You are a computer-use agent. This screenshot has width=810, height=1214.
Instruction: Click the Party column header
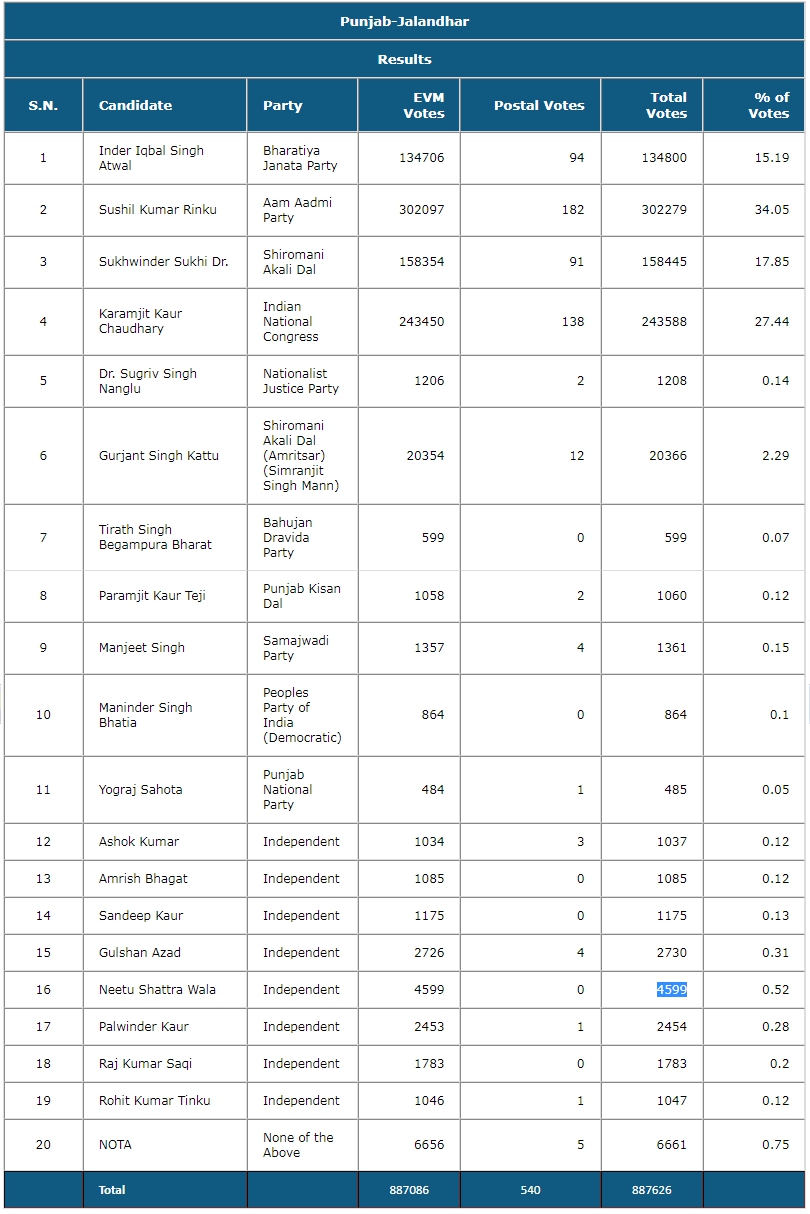click(x=283, y=106)
